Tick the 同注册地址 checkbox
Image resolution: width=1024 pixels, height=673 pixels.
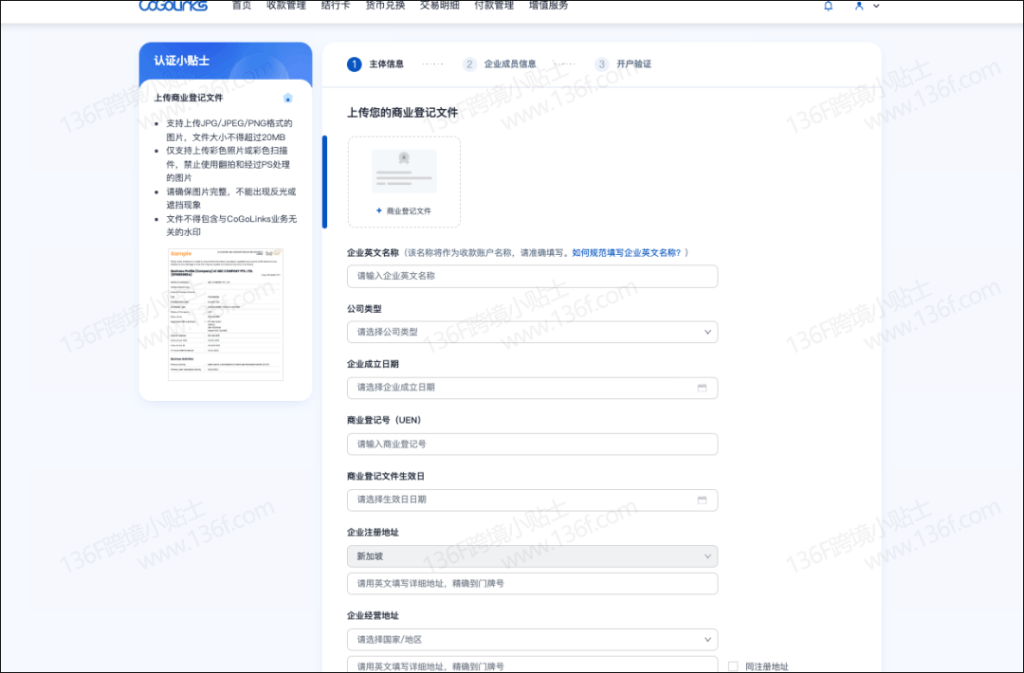[x=733, y=666]
